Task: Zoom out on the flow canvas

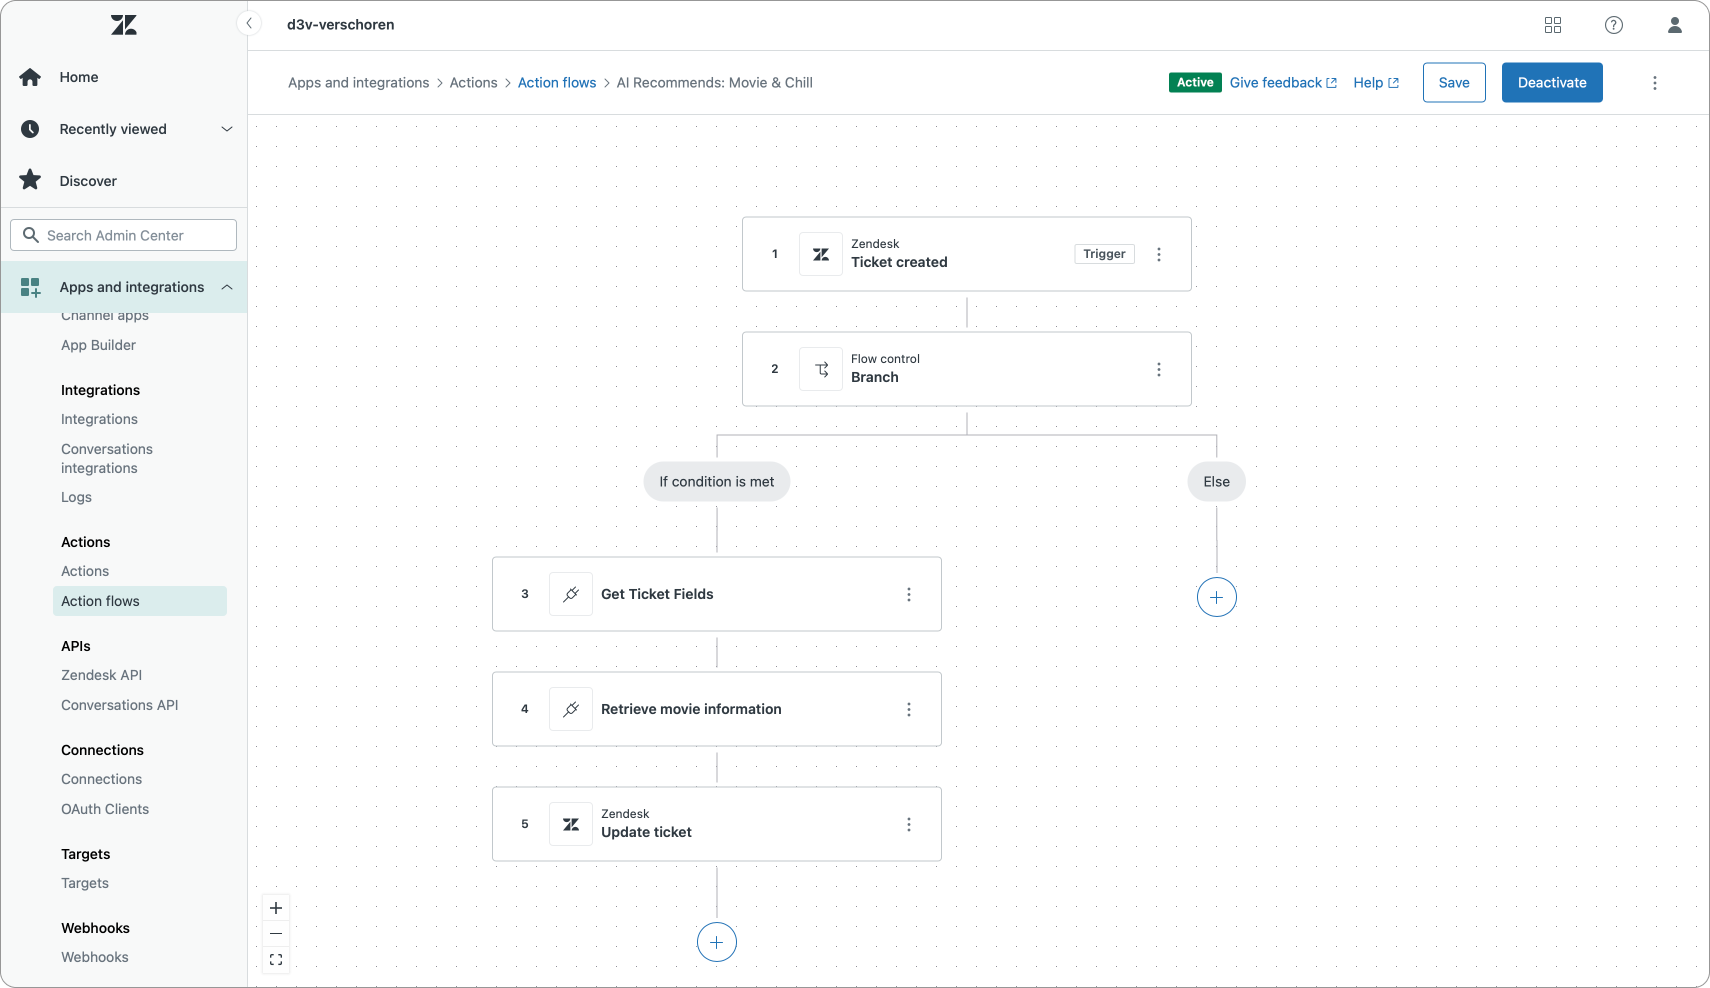Action: [x=276, y=934]
